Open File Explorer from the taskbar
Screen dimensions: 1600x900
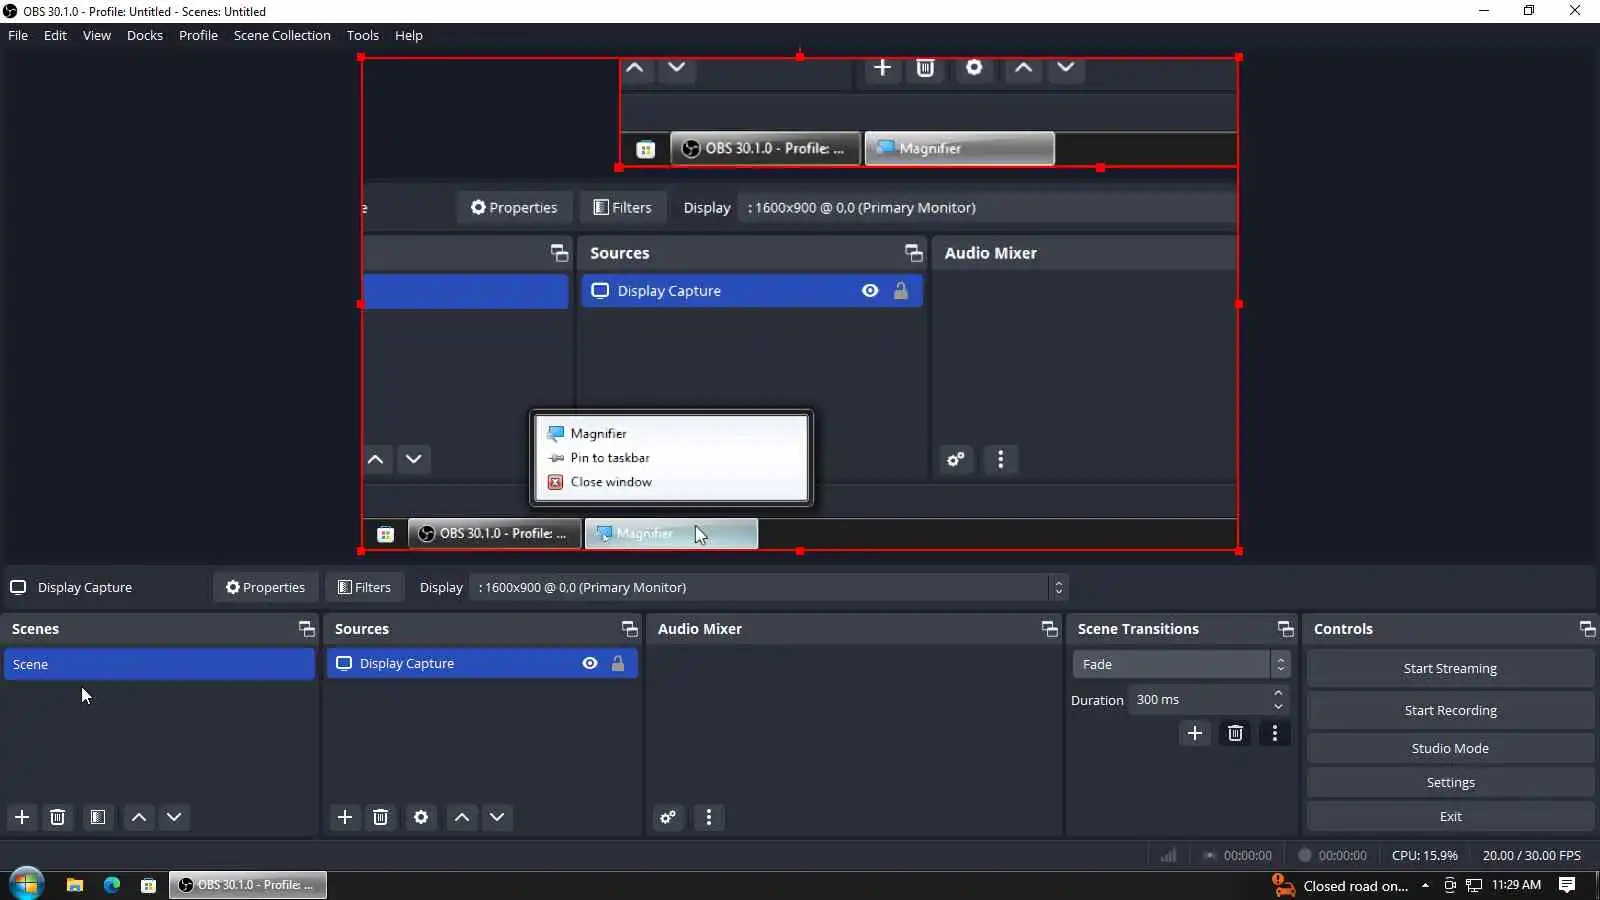click(74, 885)
